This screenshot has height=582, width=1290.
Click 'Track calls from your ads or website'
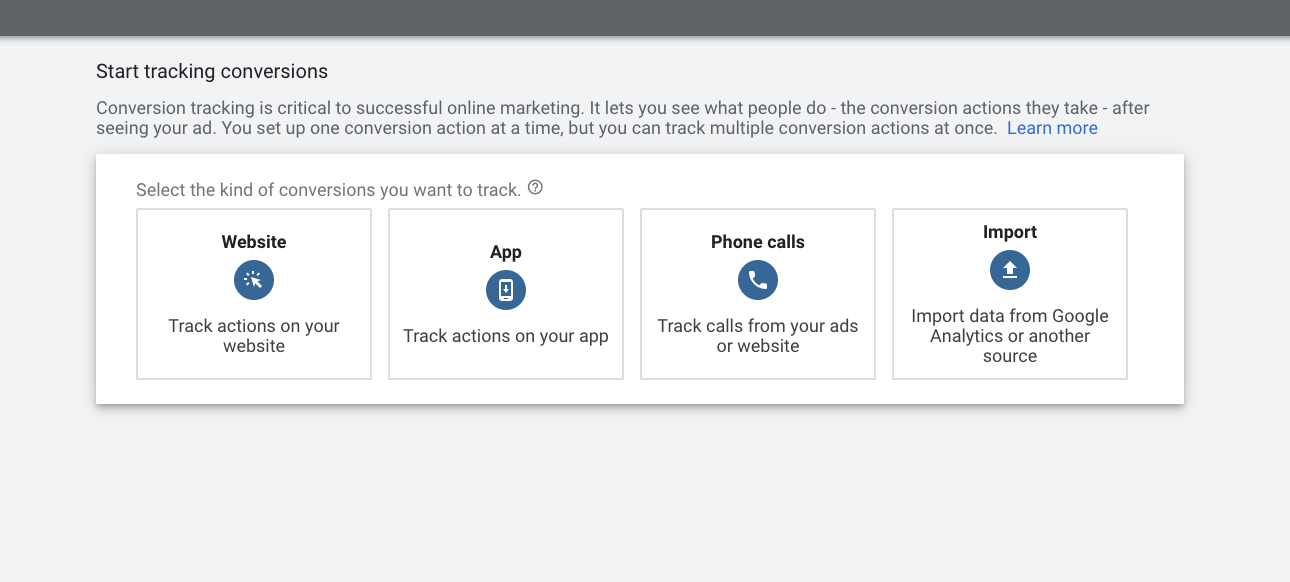757,335
